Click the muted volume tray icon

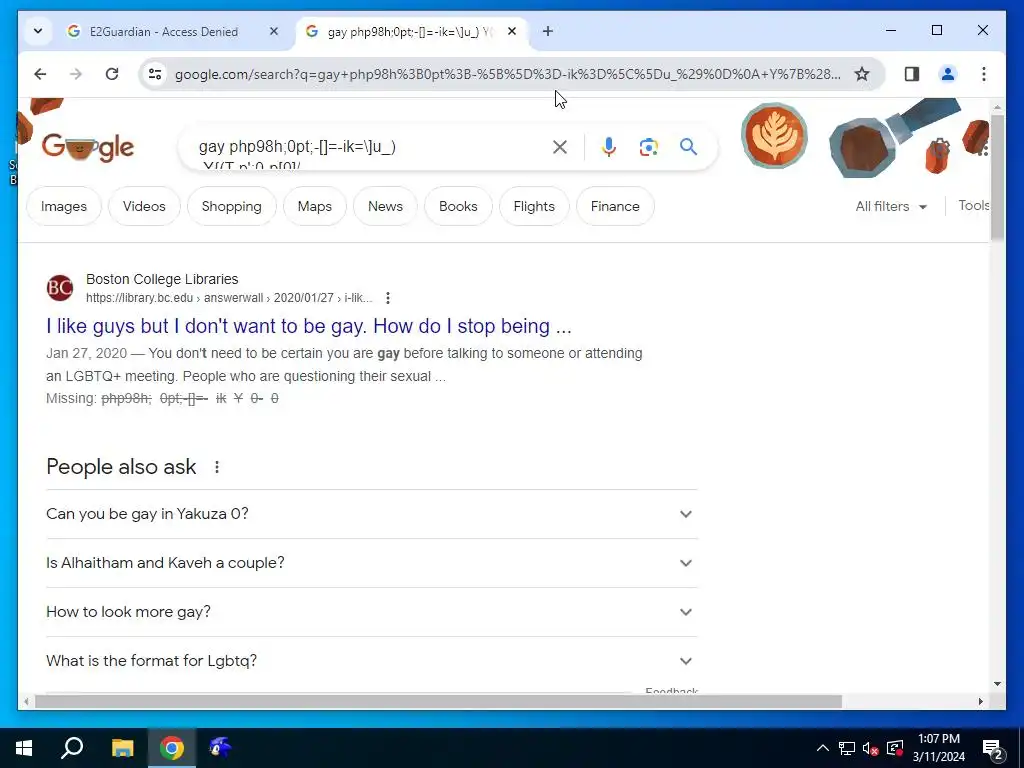[871, 748]
